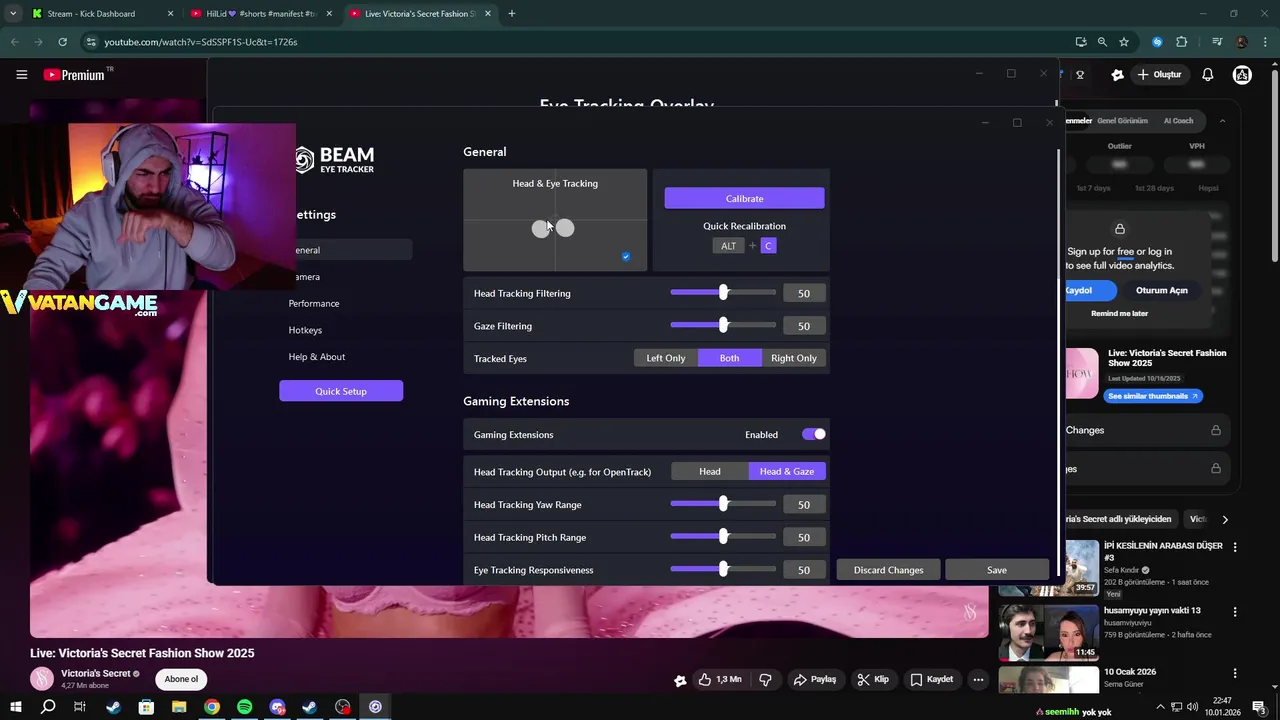Click the Beam Eye Tracker logo
This screenshot has height=720, width=1280.
tap(334, 159)
